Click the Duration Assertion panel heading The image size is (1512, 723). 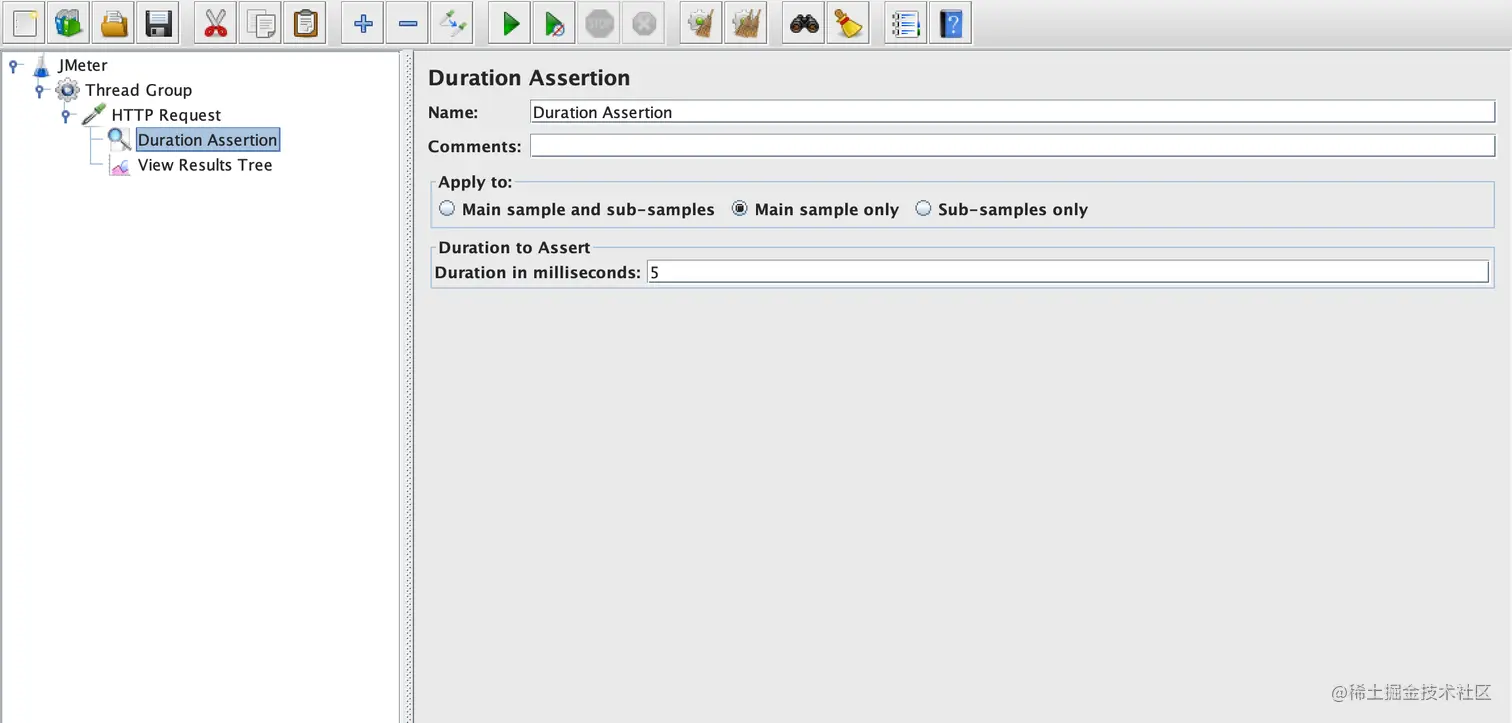pos(529,78)
